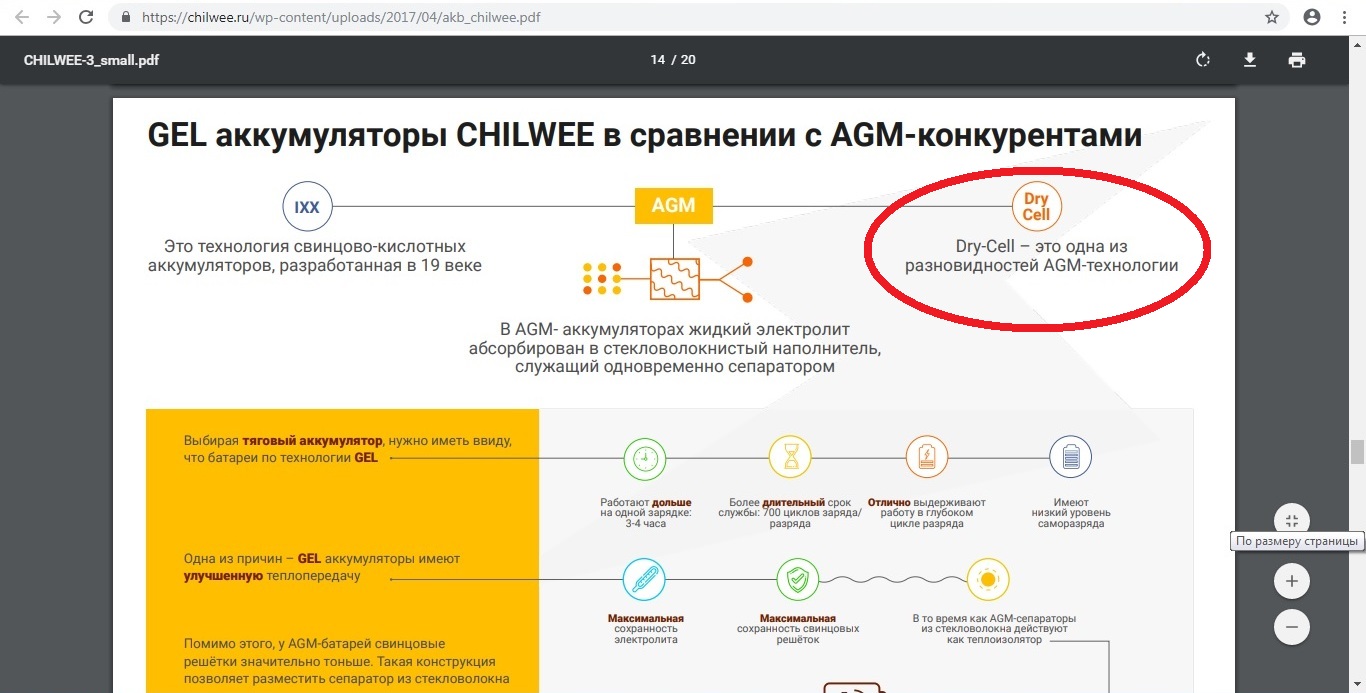Click the address bar URL
Screen dimensions: 1366x693
(x=343, y=17)
